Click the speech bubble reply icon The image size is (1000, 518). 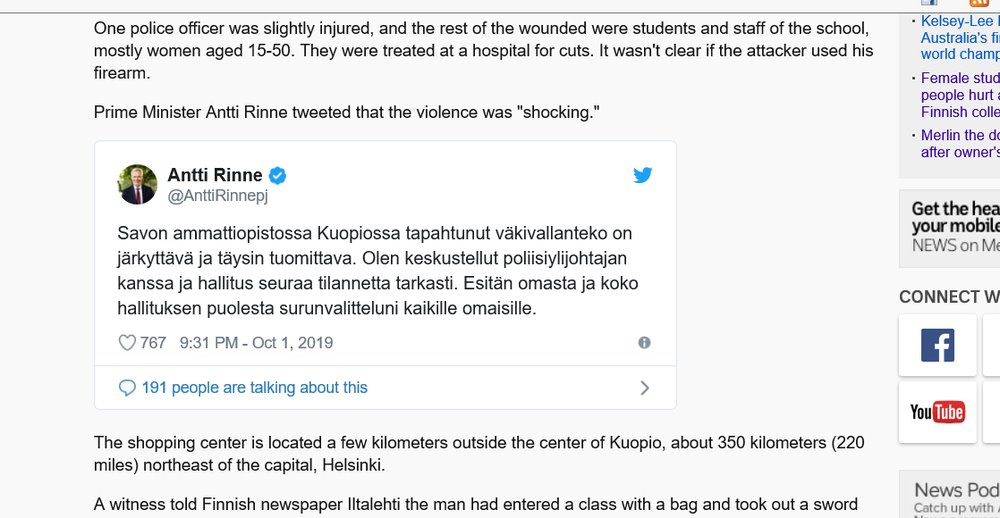127,388
